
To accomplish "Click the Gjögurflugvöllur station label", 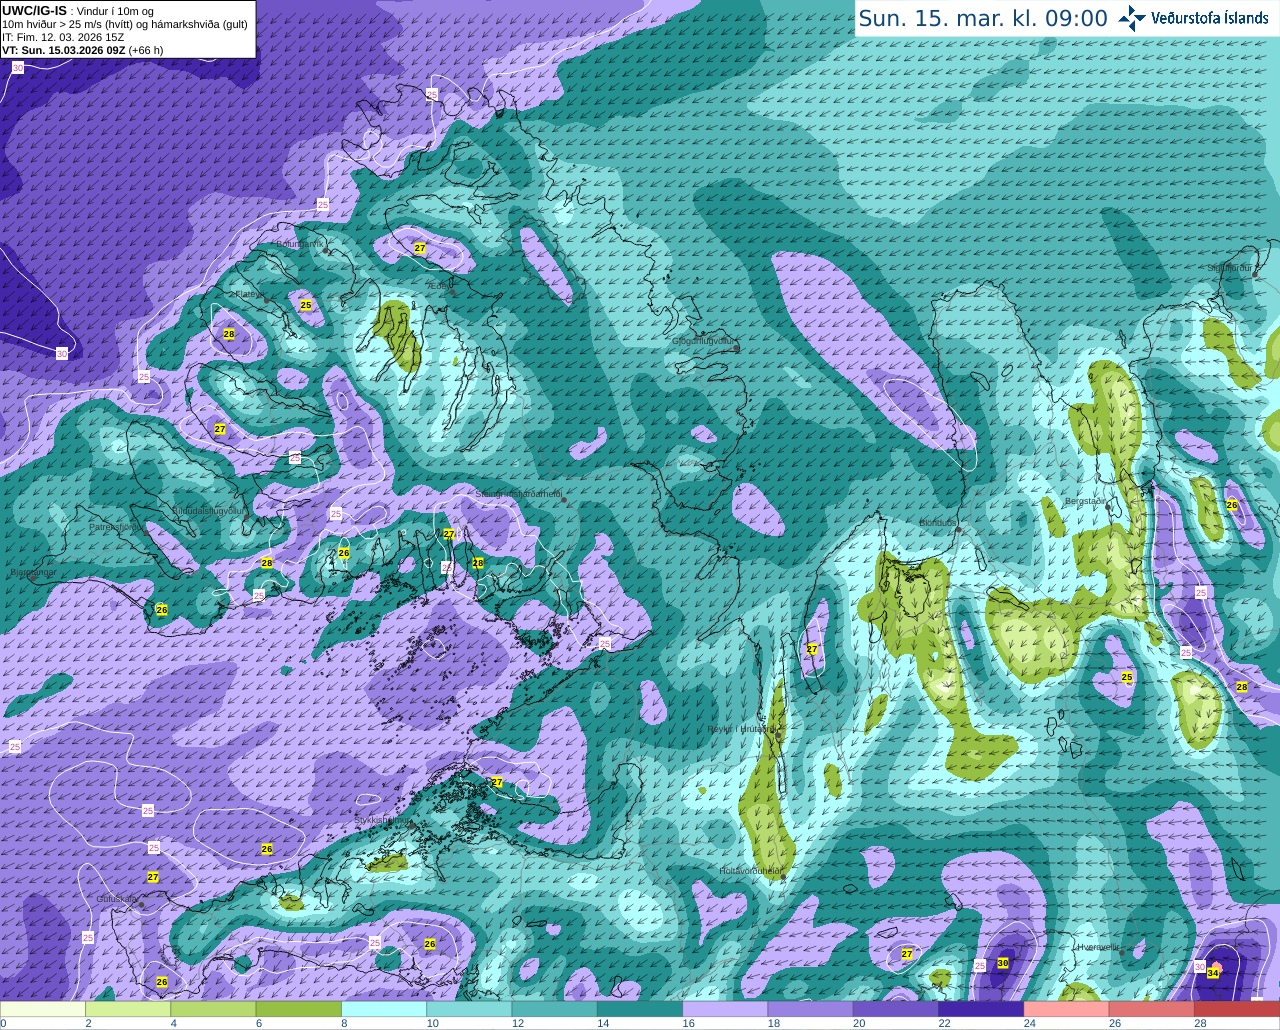I will coord(704,341).
